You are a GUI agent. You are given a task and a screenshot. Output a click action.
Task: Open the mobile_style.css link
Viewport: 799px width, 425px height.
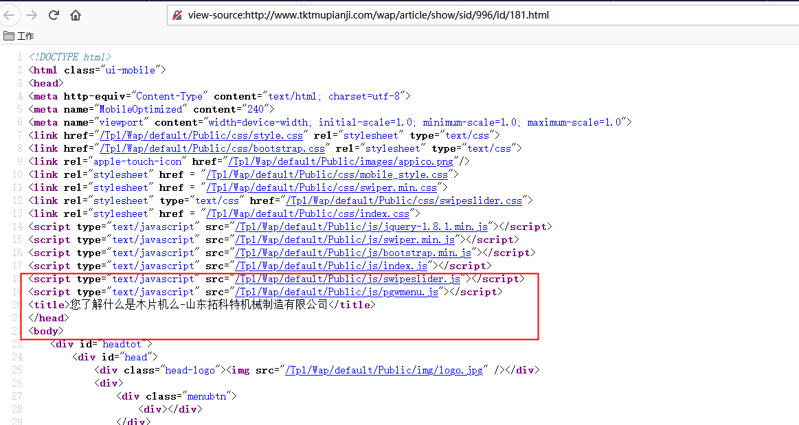point(327,175)
